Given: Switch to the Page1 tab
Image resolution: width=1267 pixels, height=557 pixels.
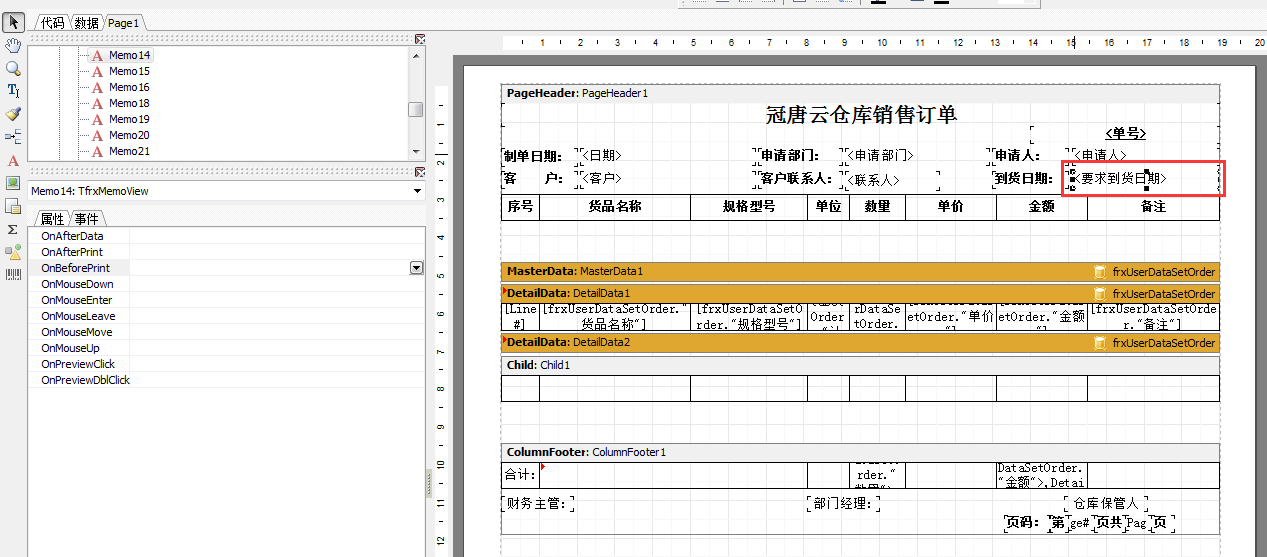Looking at the screenshot, I should [x=123, y=22].
